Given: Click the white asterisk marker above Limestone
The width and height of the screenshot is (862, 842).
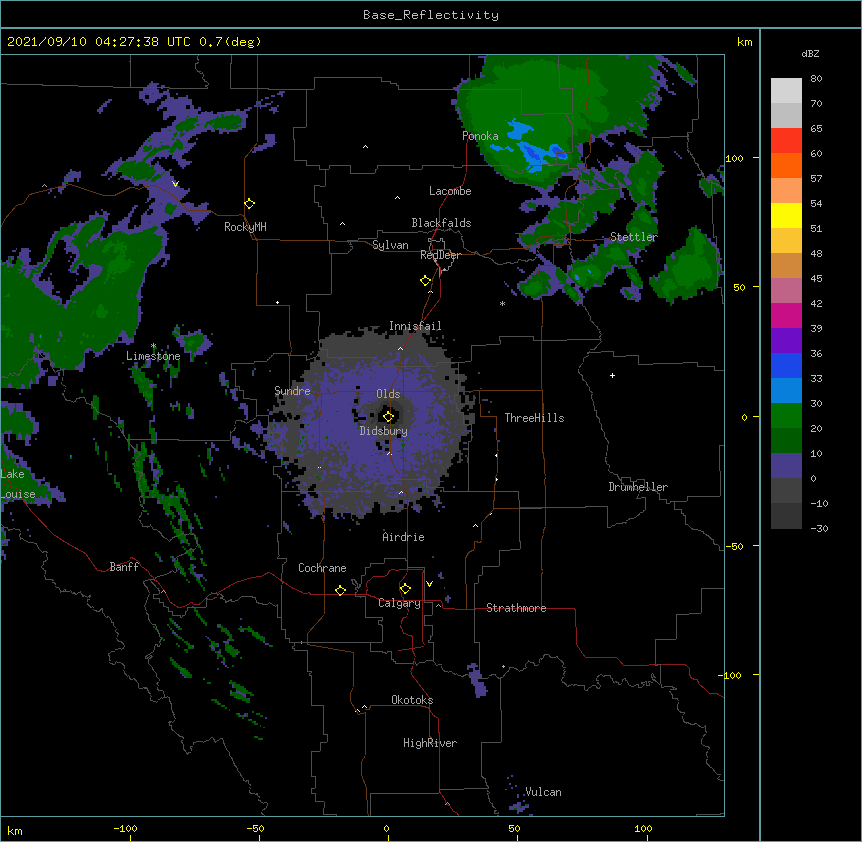Looking at the screenshot, I should tap(153, 346).
